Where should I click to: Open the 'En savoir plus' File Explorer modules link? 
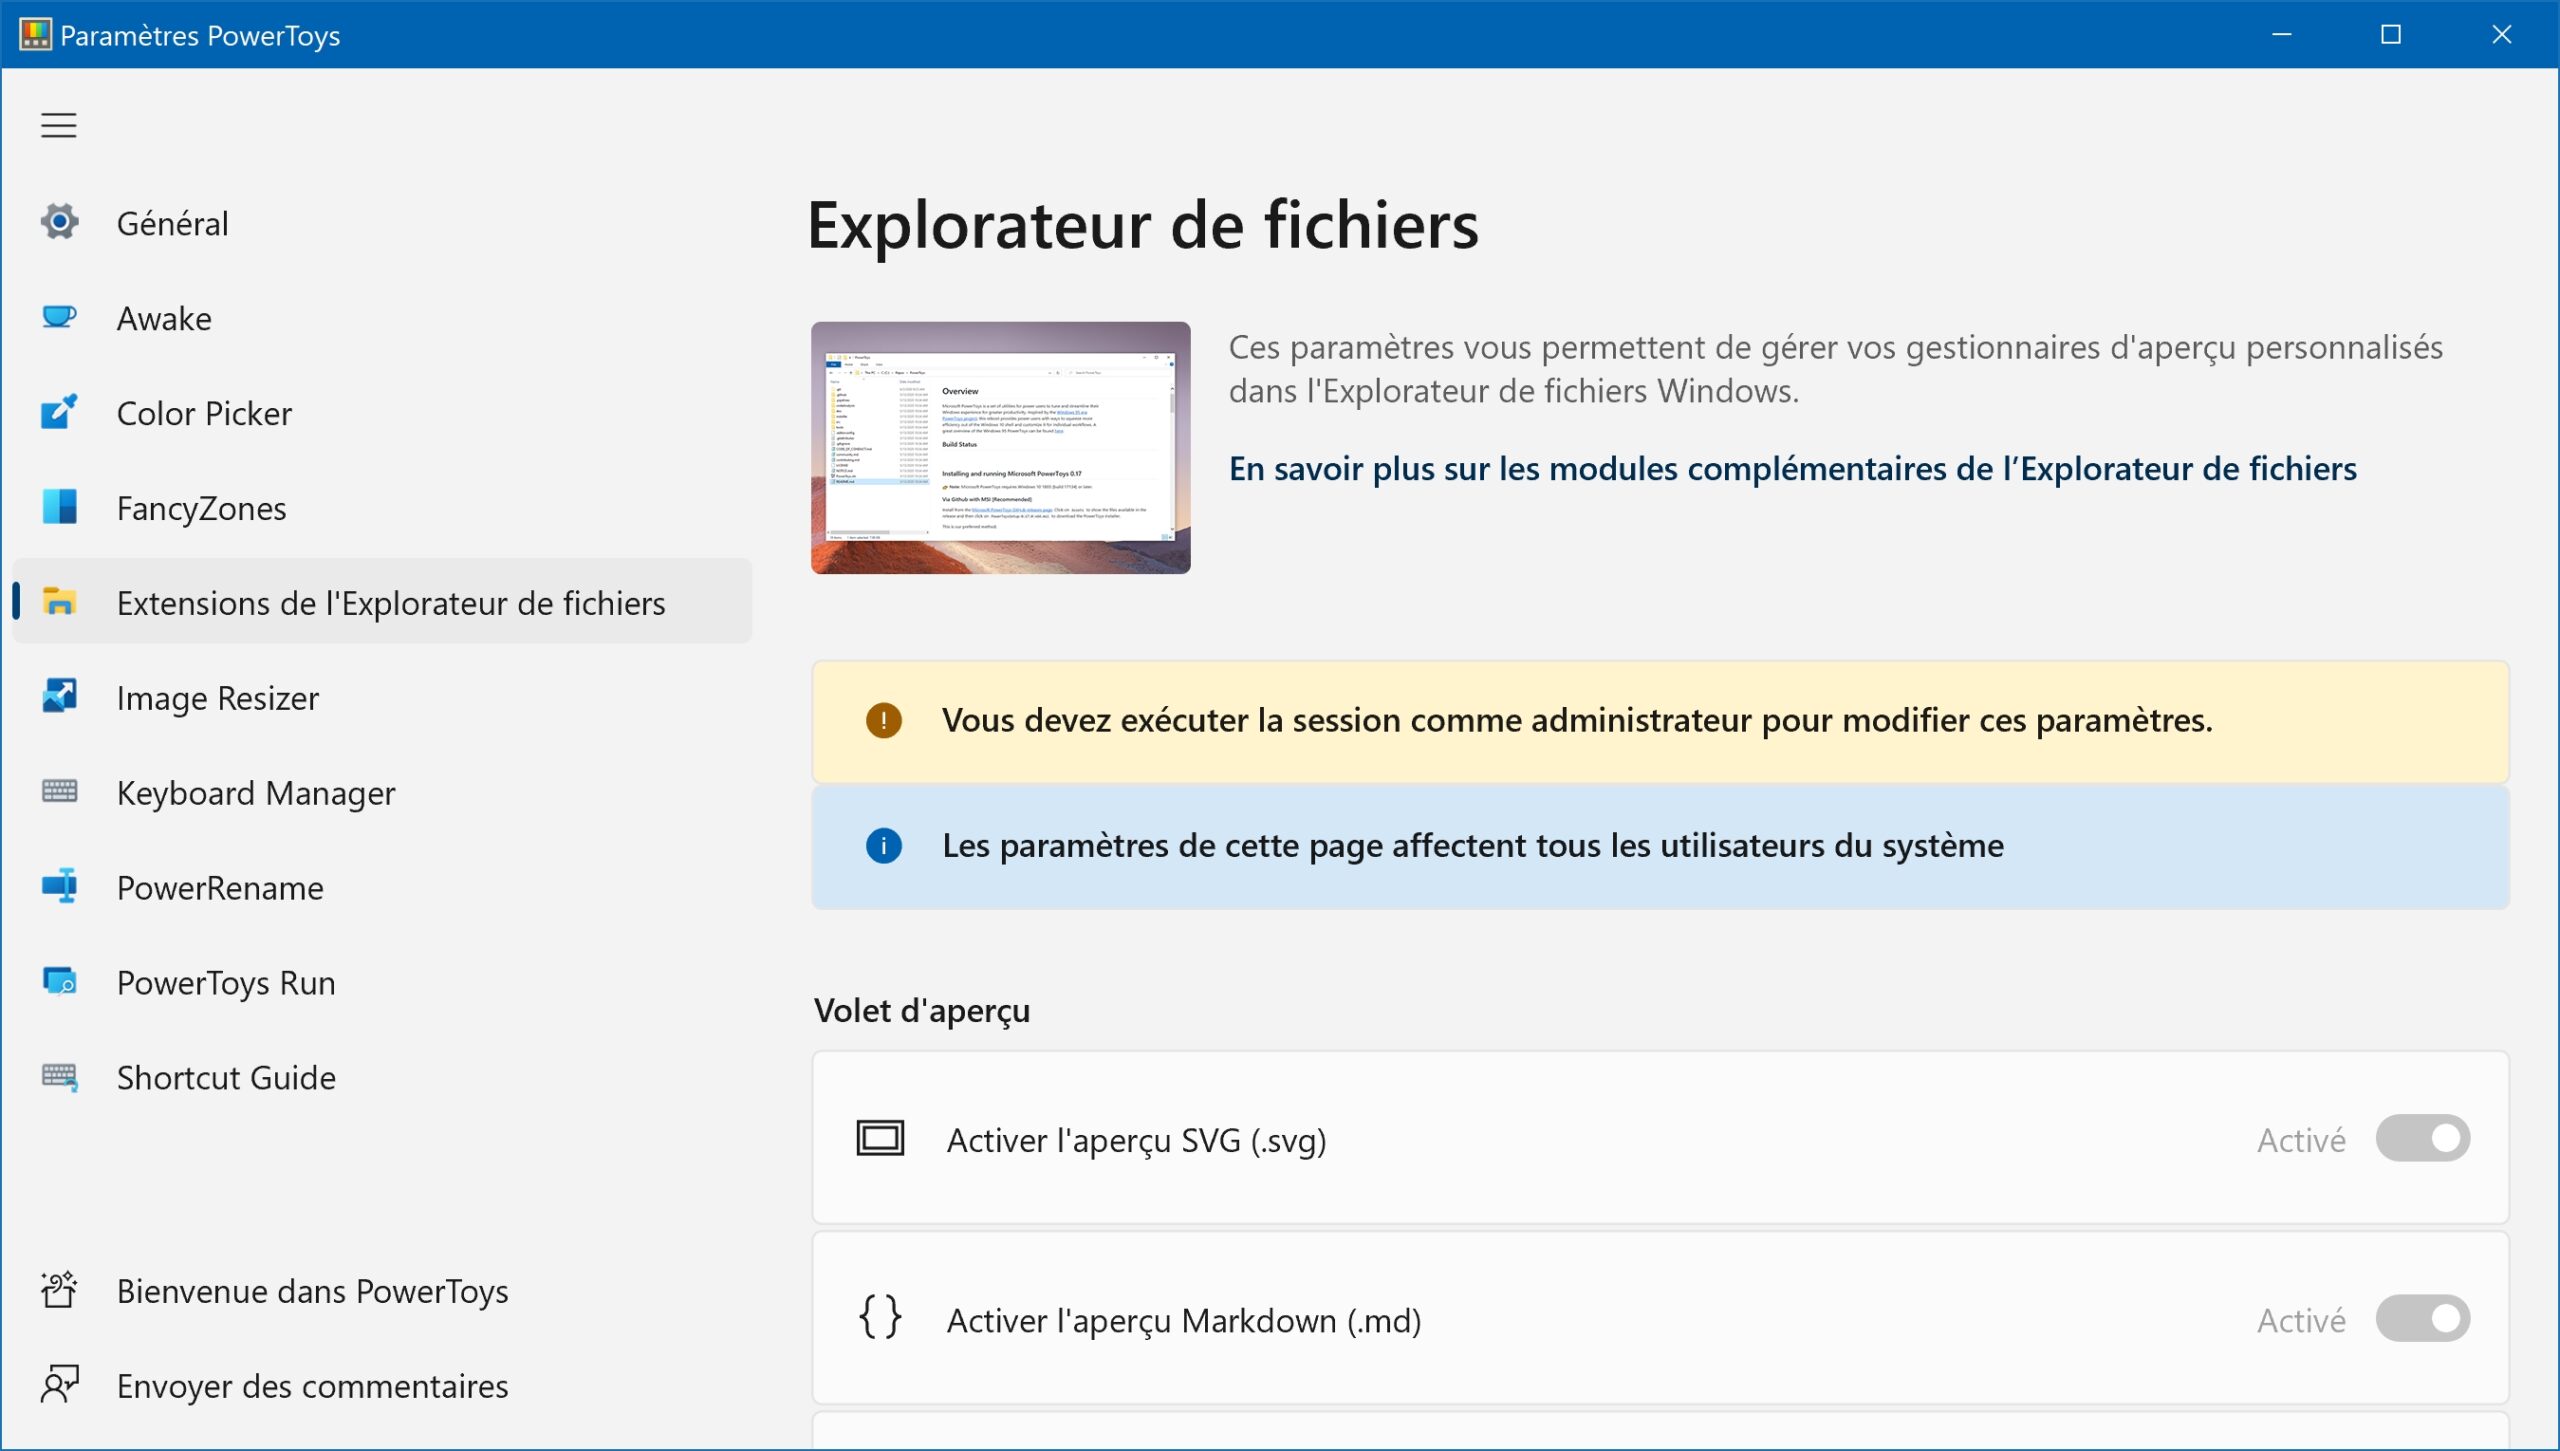(1792, 468)
